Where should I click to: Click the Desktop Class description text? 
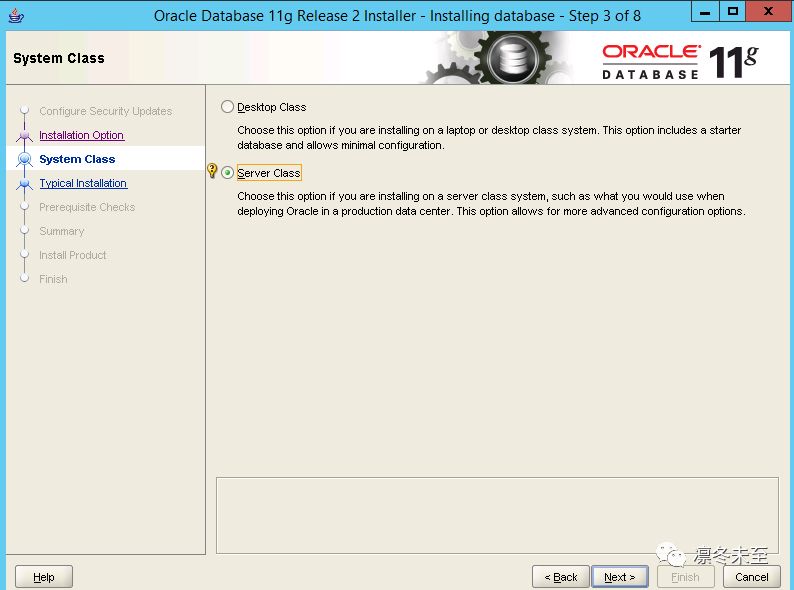[489, 138]
